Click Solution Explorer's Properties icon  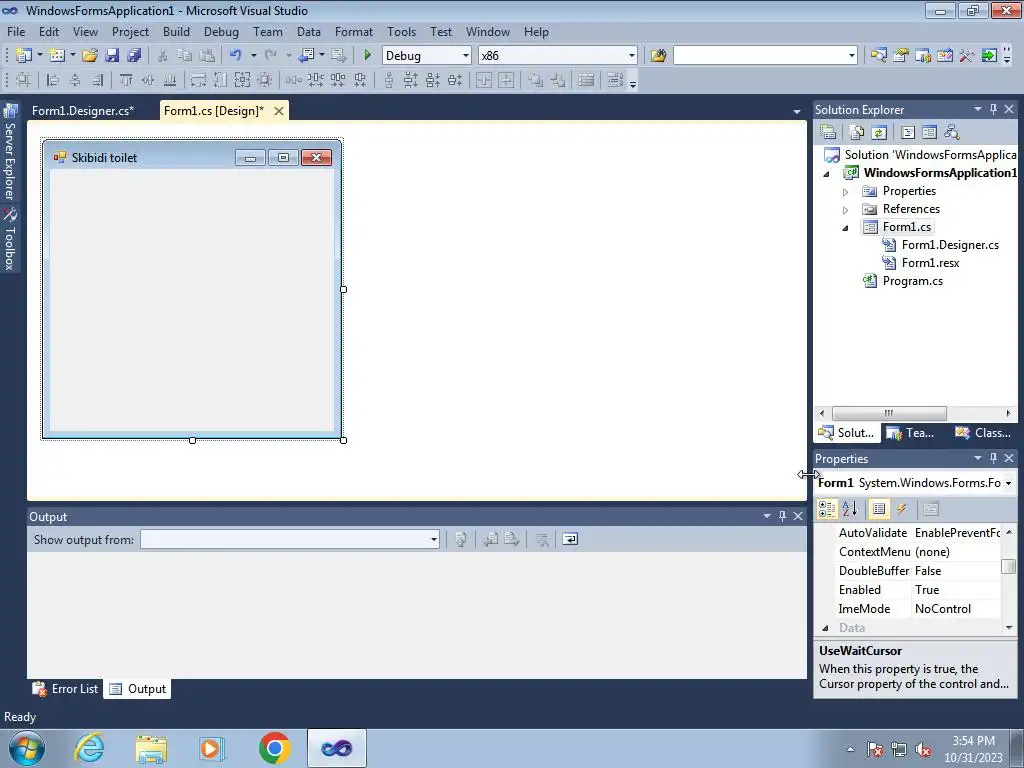point(829,132)
